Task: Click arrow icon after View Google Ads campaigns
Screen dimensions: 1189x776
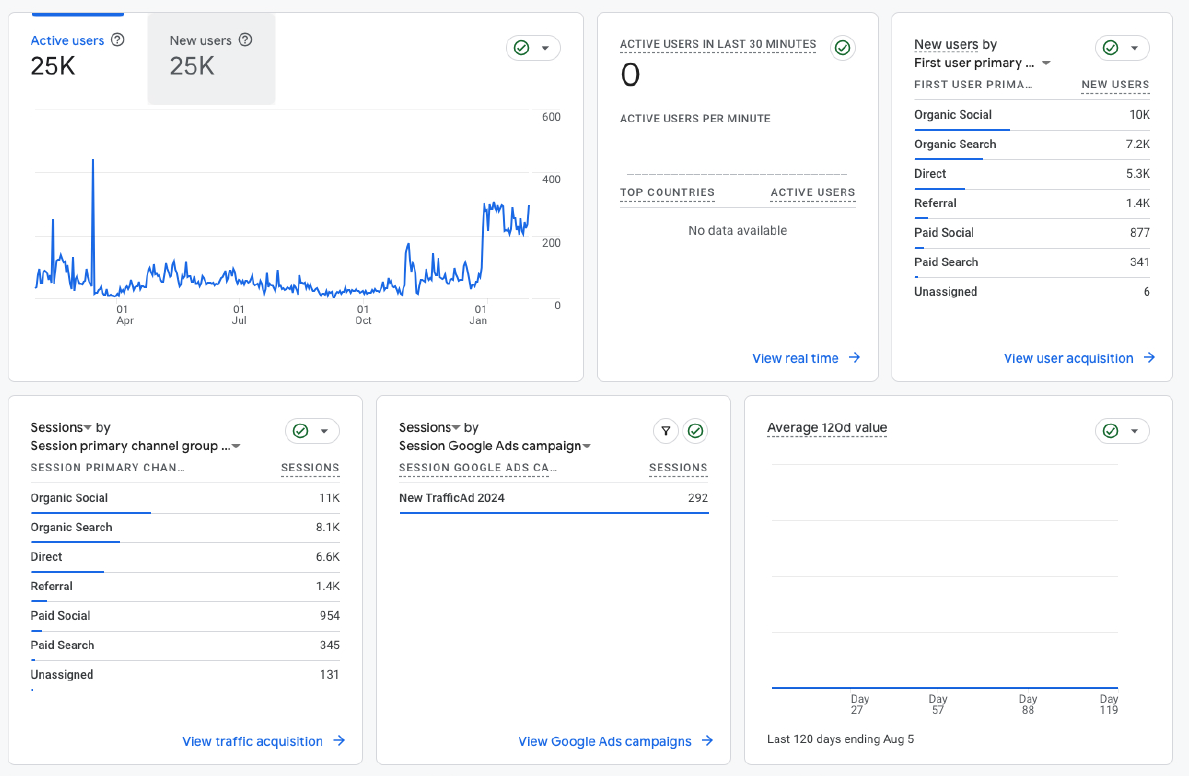Action: [707, 741]
